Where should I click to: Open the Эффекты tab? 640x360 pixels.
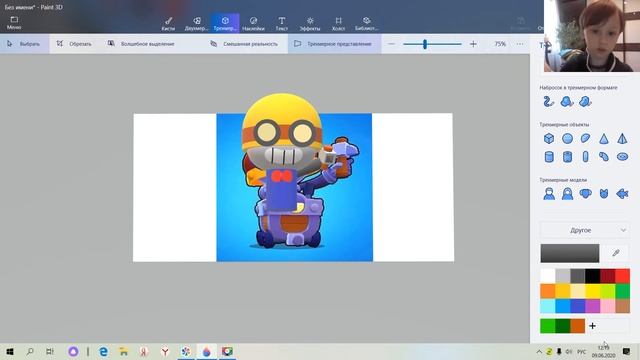pos(310,24)
